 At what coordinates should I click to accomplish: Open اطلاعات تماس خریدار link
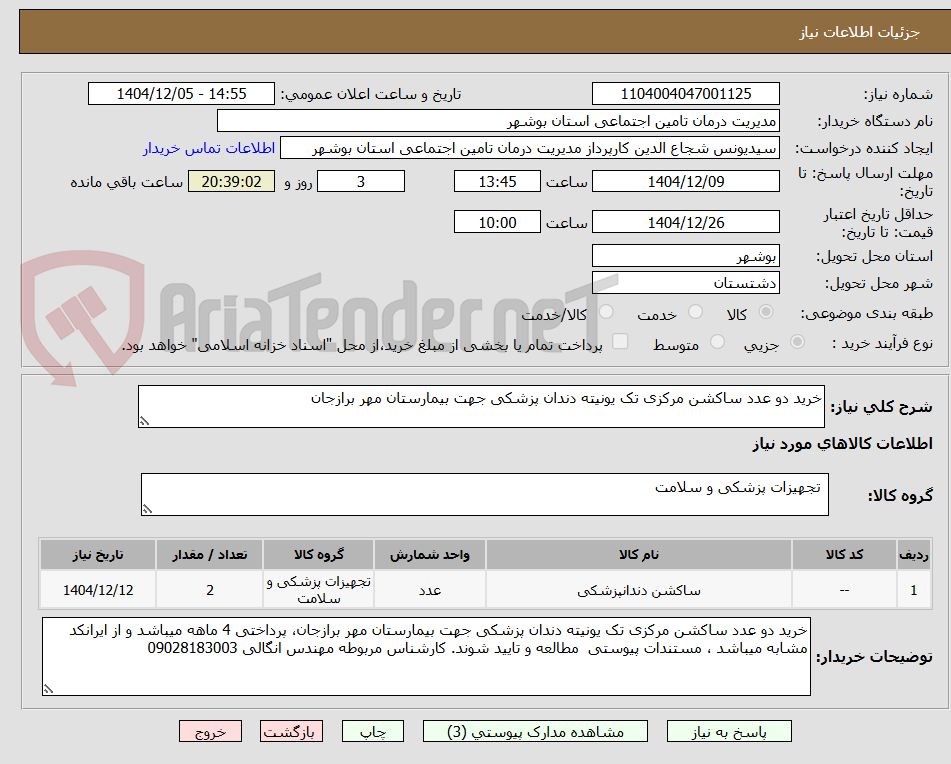click(209, 149)
